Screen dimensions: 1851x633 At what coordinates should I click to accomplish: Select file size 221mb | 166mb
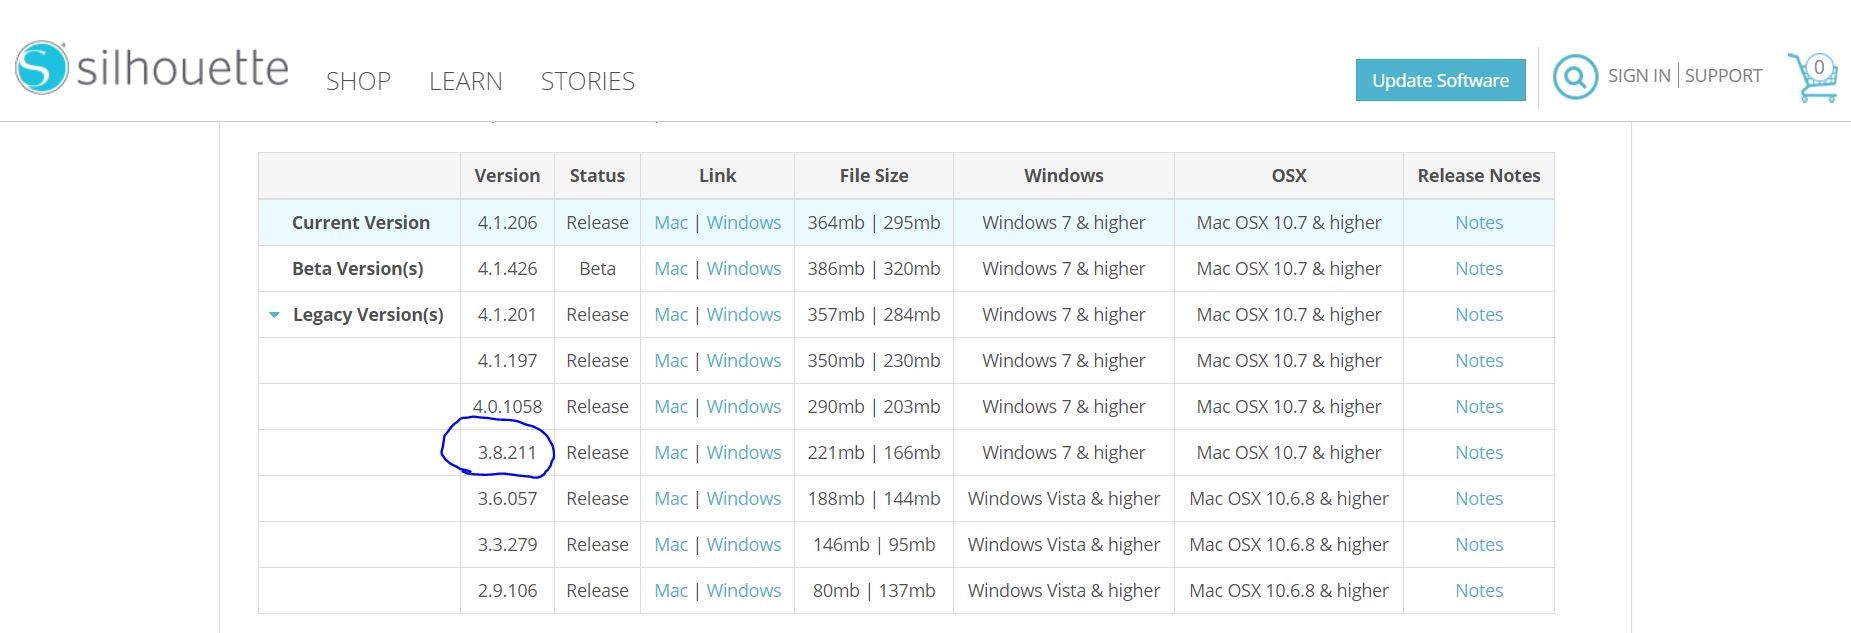pos(874,453)
